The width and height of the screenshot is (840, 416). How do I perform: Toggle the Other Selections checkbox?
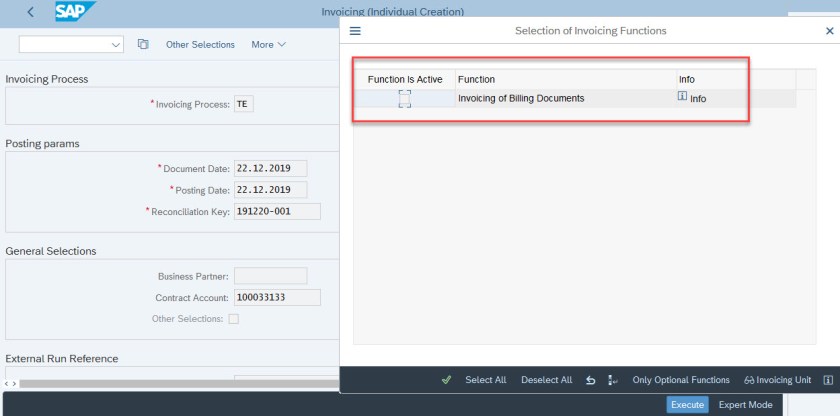(x=234, y=319)
